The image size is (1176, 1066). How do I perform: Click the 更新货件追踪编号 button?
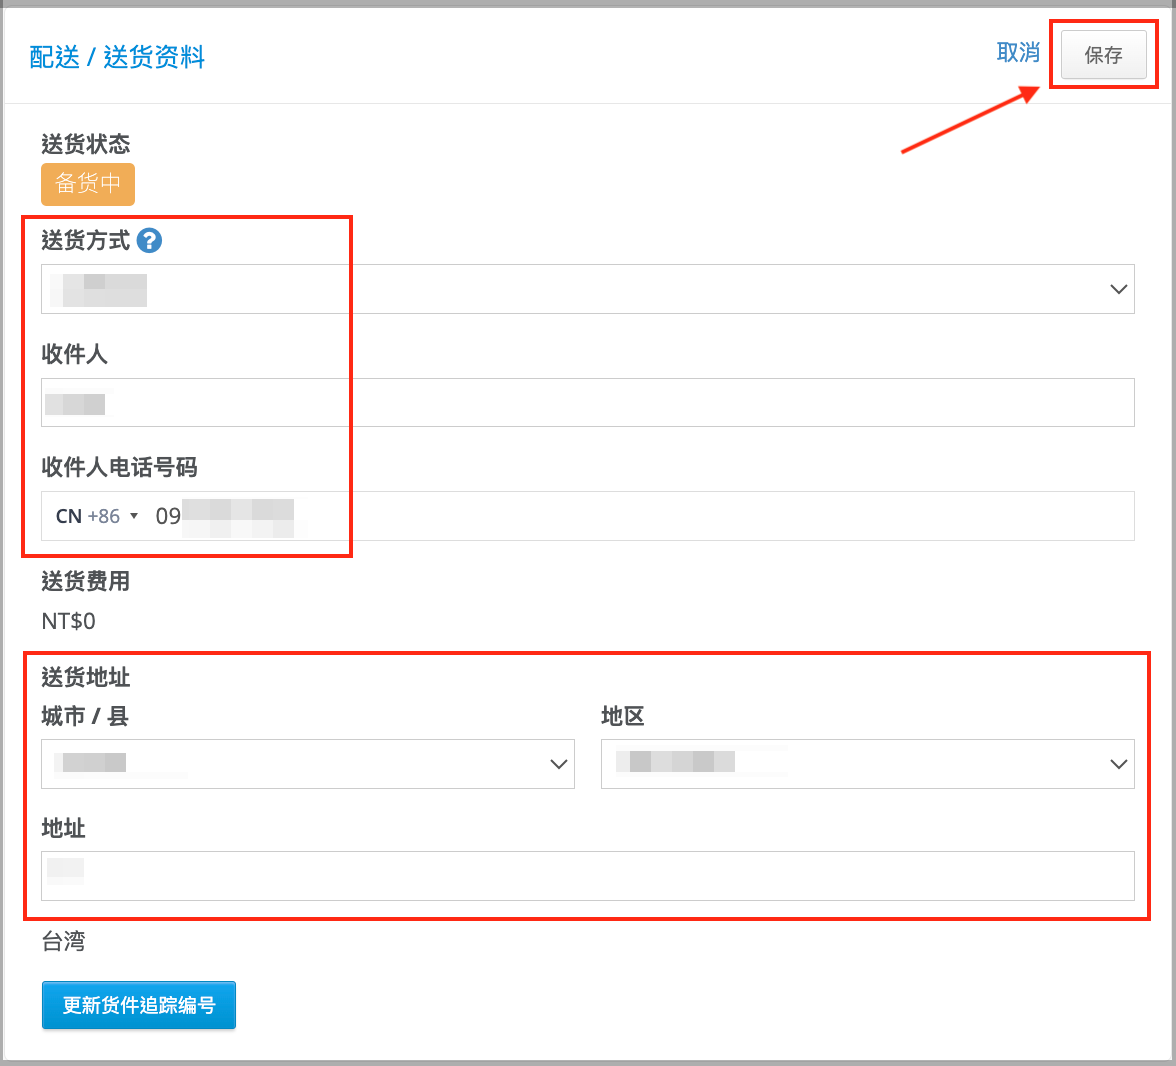[x=139, y=1005]
